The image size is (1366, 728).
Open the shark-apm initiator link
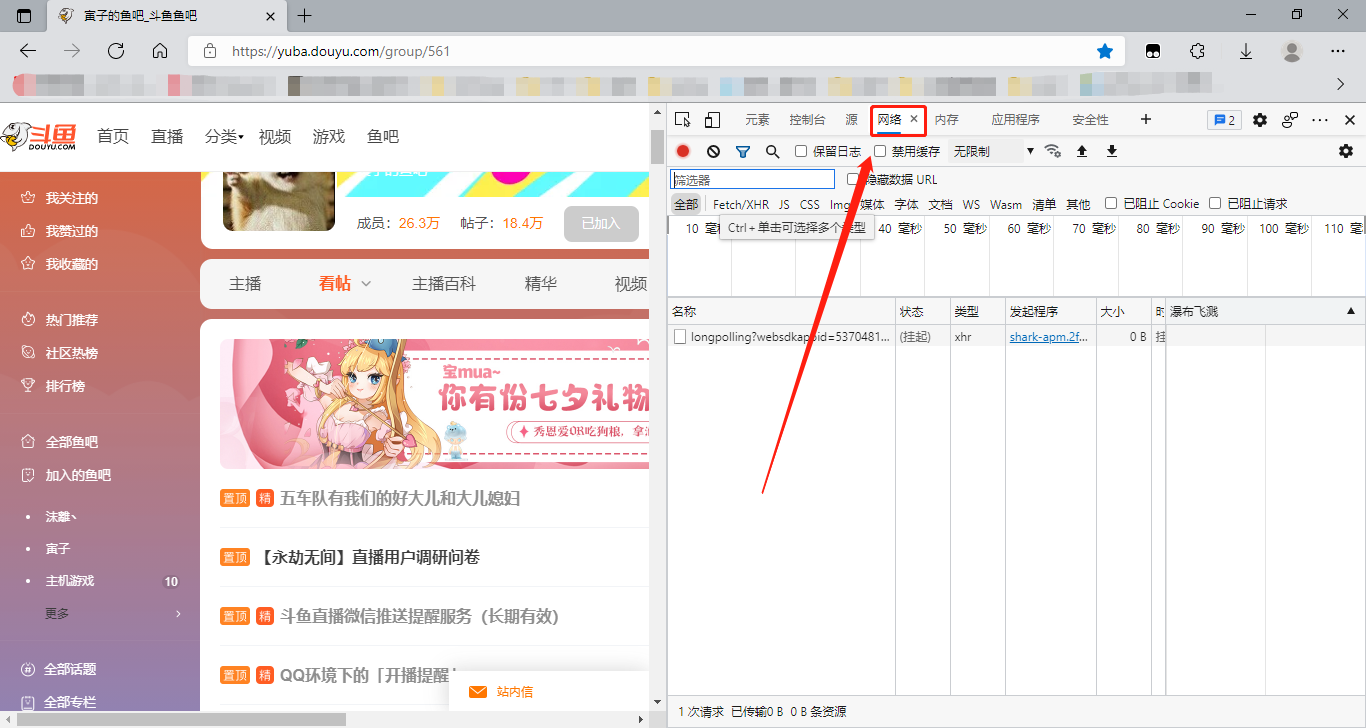coord(1047,337)
